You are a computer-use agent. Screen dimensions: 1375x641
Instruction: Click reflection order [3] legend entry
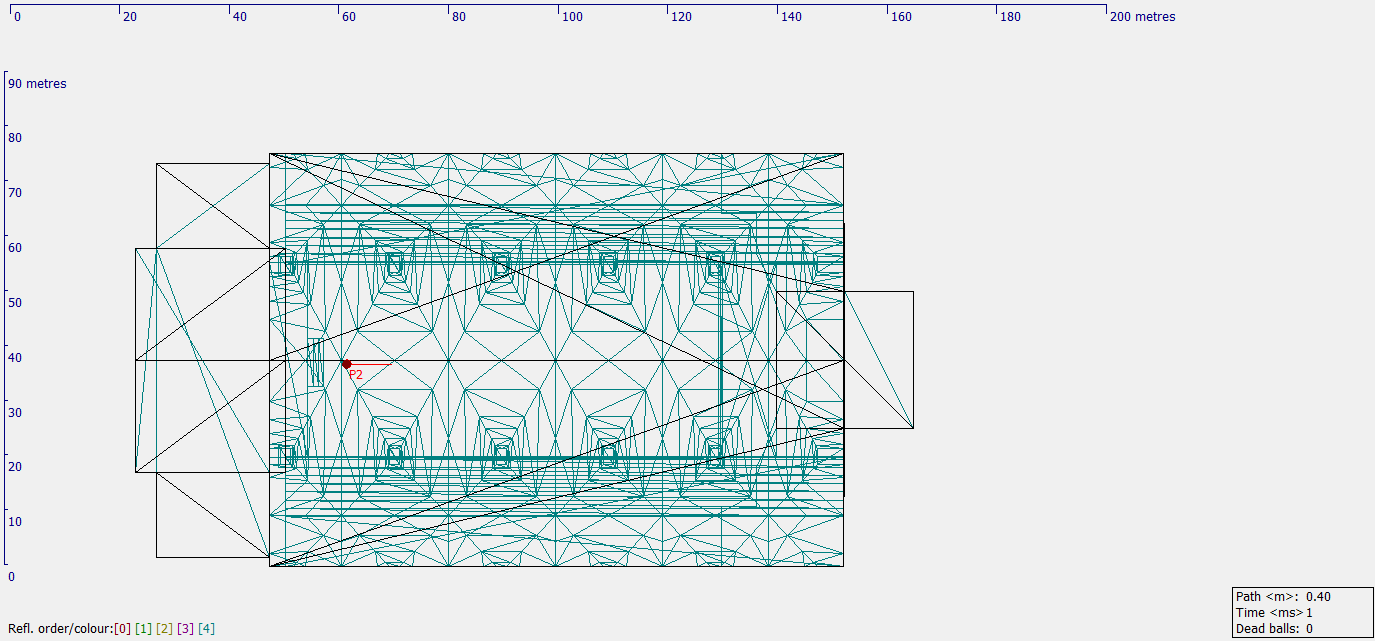185,629
